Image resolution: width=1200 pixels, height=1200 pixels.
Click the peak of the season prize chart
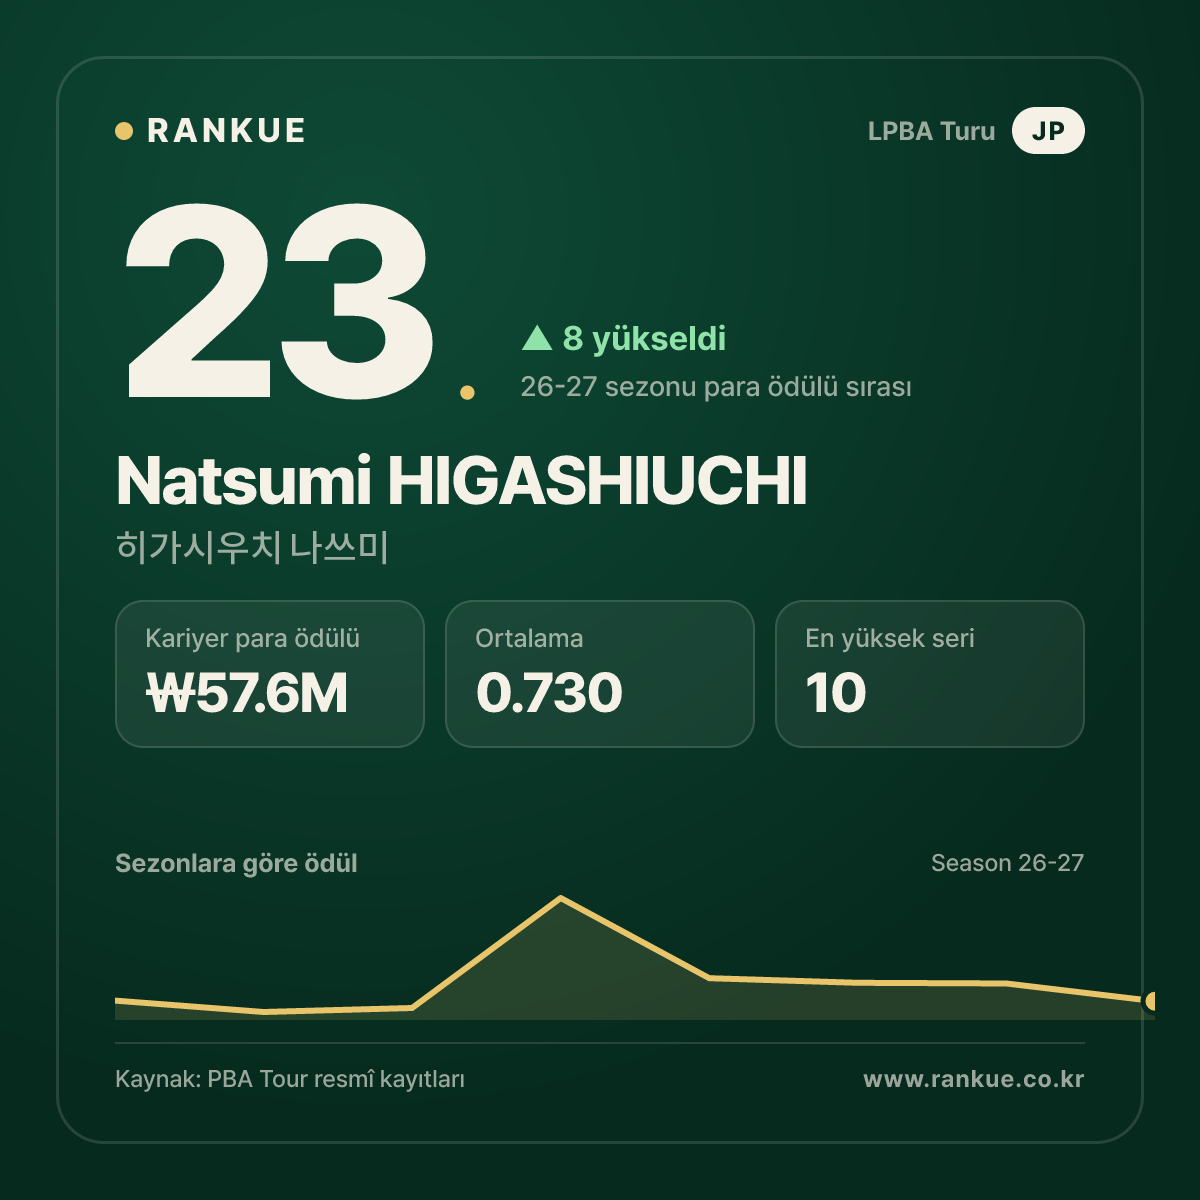point(561,898)
